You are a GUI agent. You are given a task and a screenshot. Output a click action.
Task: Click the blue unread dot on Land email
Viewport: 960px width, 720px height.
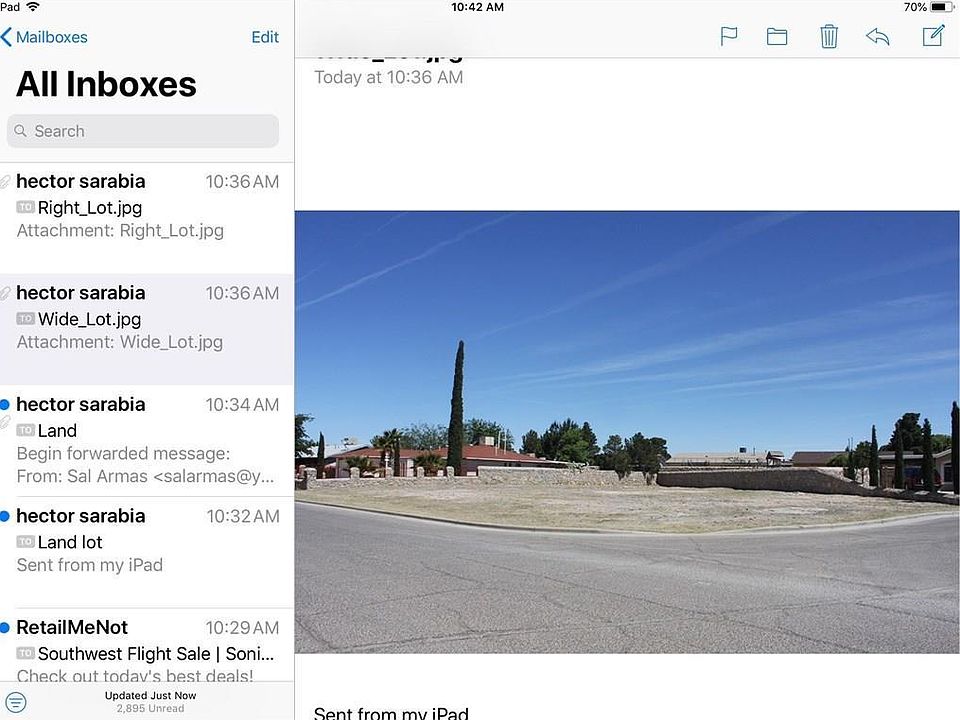pos(5,405)
